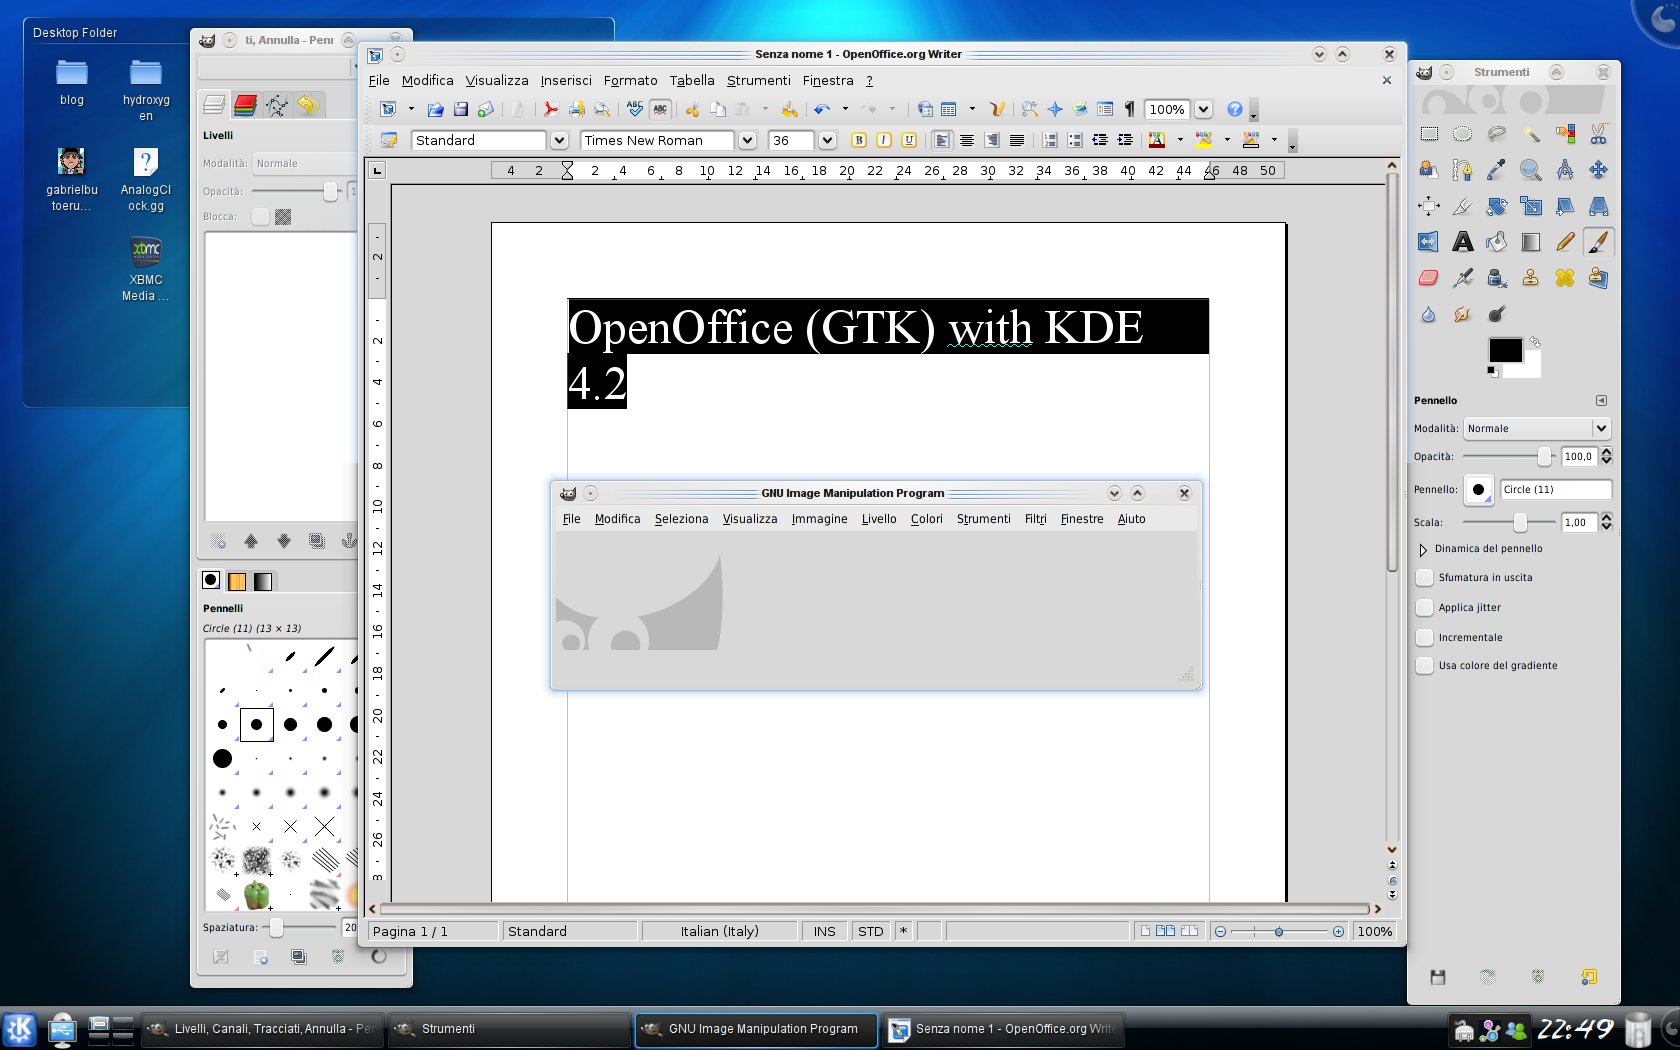Screen dimensions: 1680x1050
Task: Click Strumenti taskbar window button
Action: click(x=510, y=1028)
